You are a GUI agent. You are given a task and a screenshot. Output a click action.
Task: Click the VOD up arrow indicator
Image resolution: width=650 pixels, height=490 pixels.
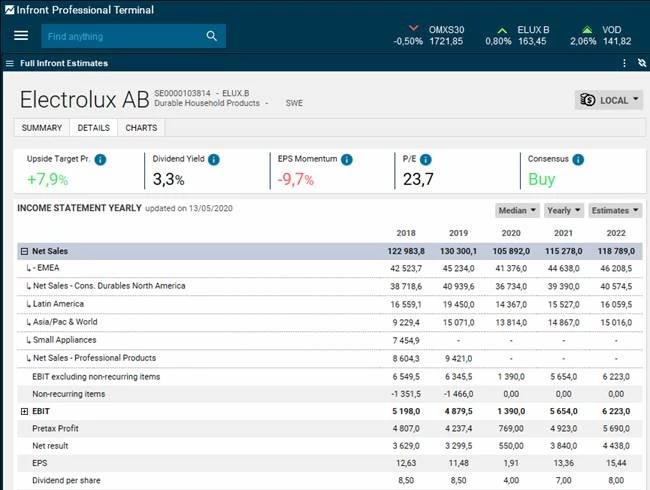click(587, 30)
